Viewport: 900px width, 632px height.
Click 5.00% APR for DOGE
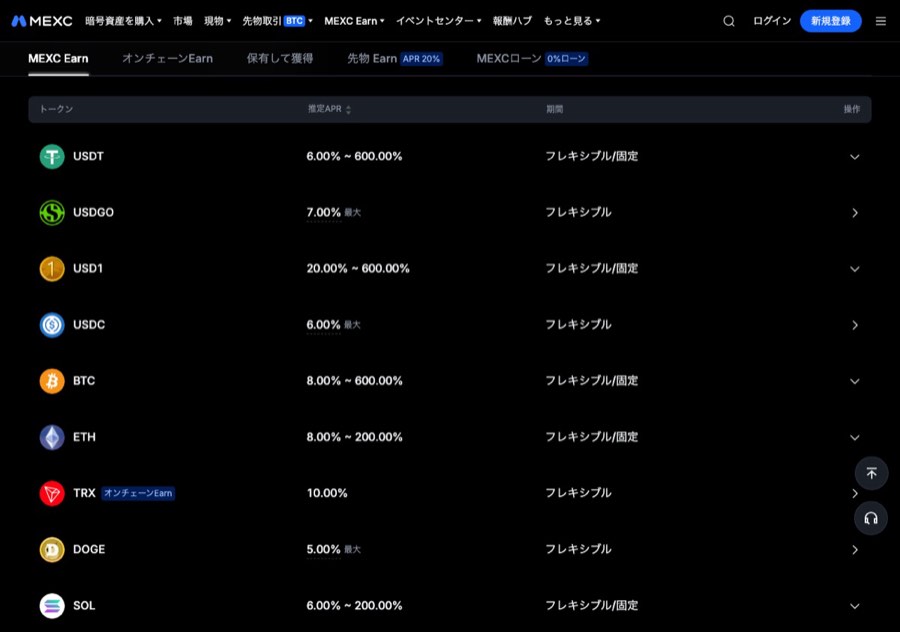click(x=324, y=549)
